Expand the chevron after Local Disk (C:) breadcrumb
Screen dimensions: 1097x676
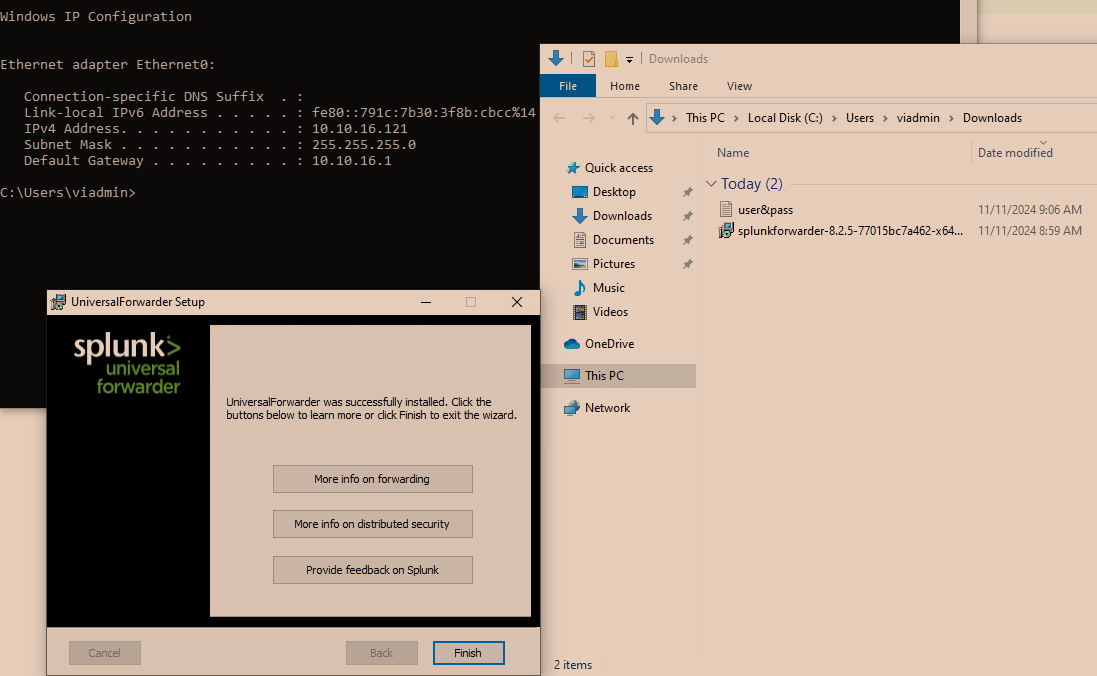pyautogui.click(x=834, y=118)
